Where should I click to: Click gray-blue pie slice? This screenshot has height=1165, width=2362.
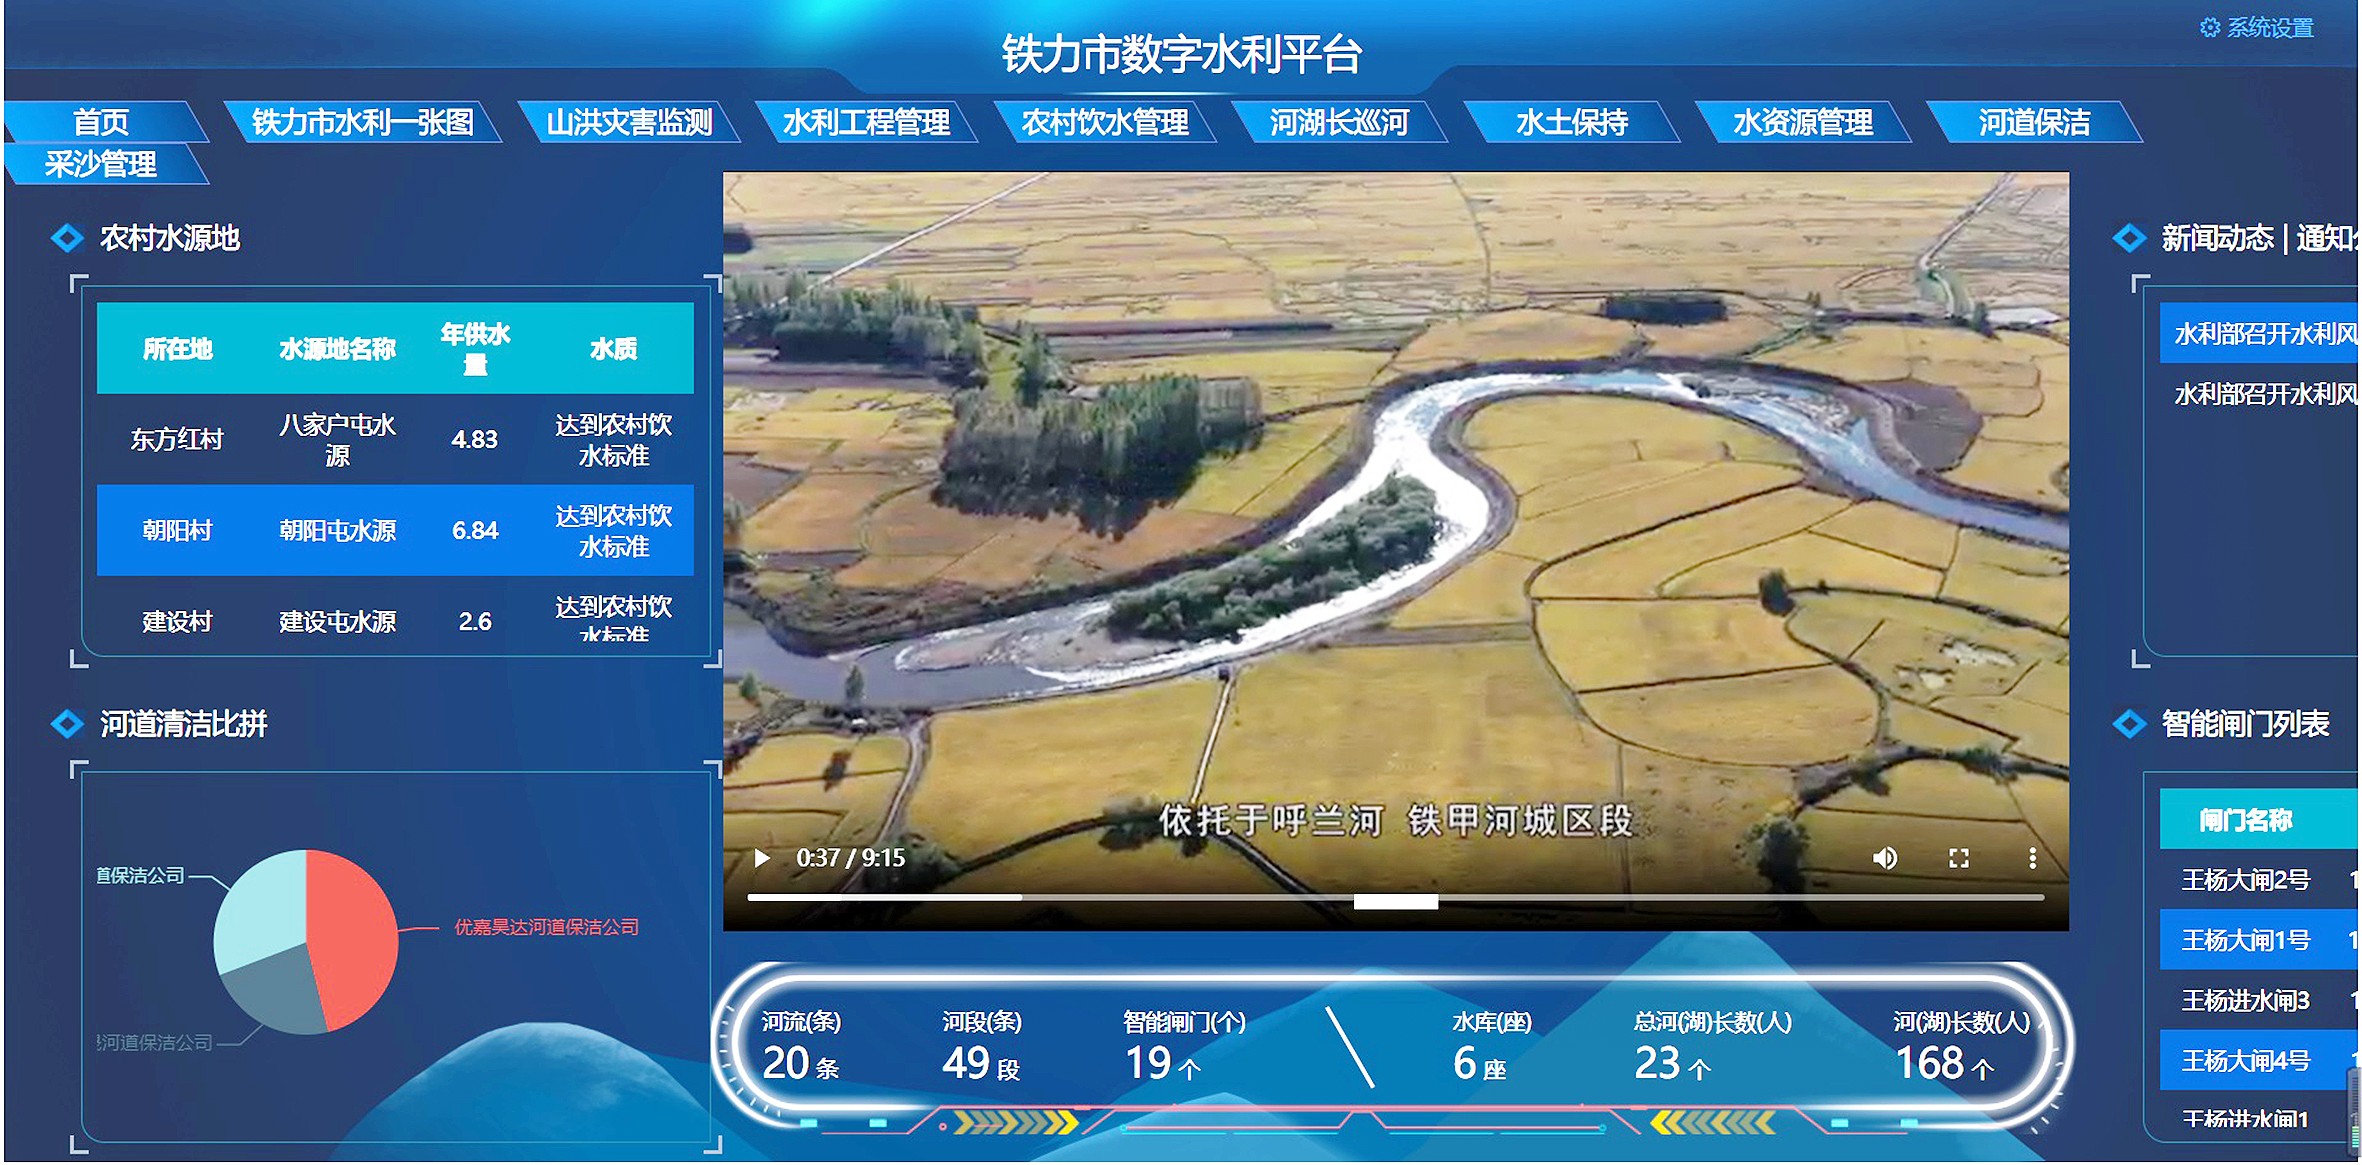pos(275,992)
